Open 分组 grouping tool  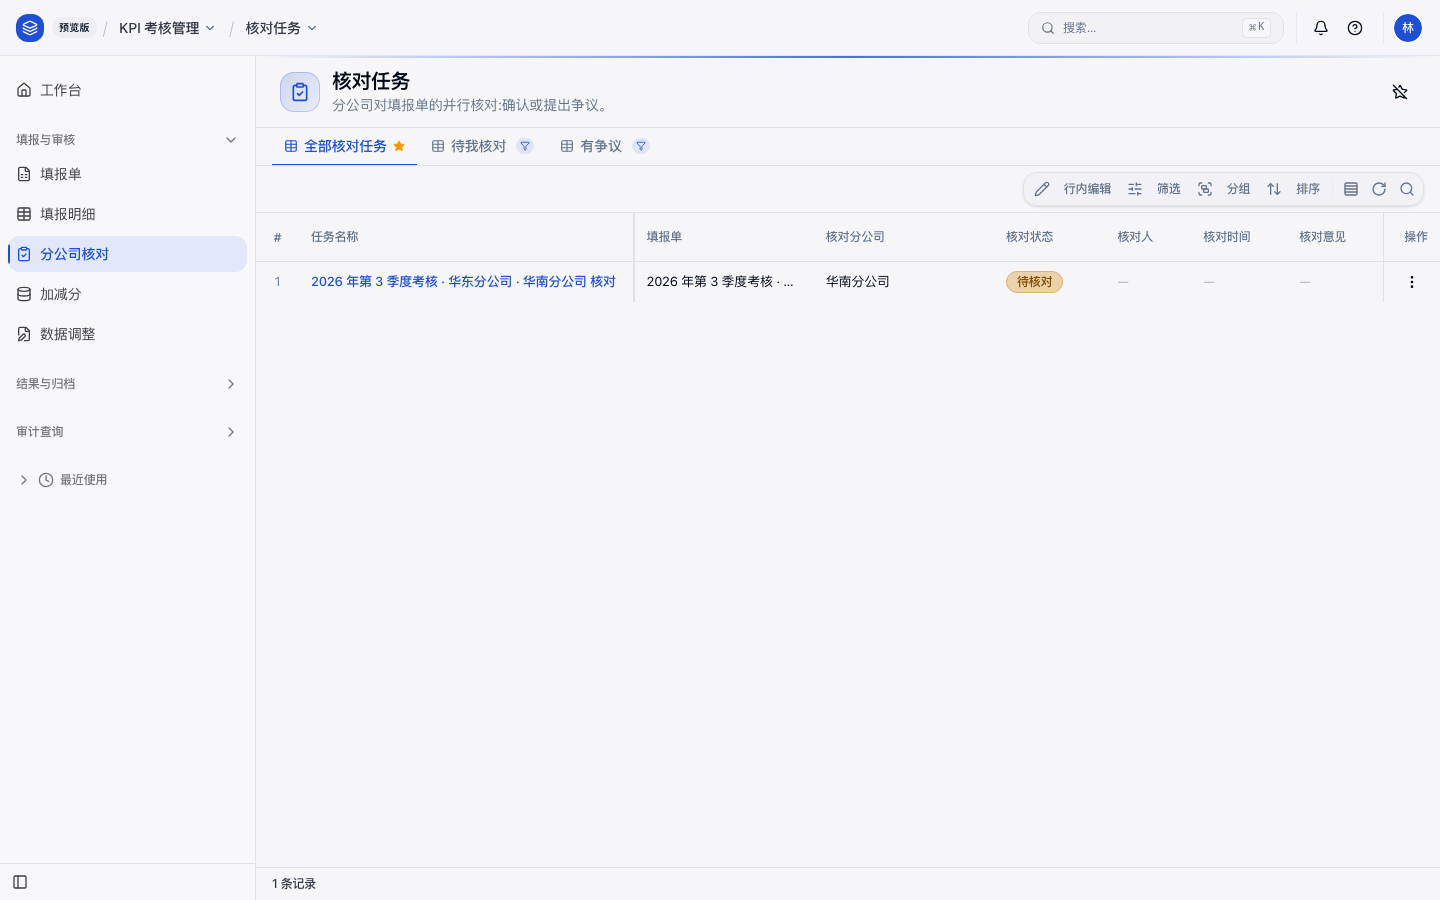pyautogui.click(x=1225, y=189)
